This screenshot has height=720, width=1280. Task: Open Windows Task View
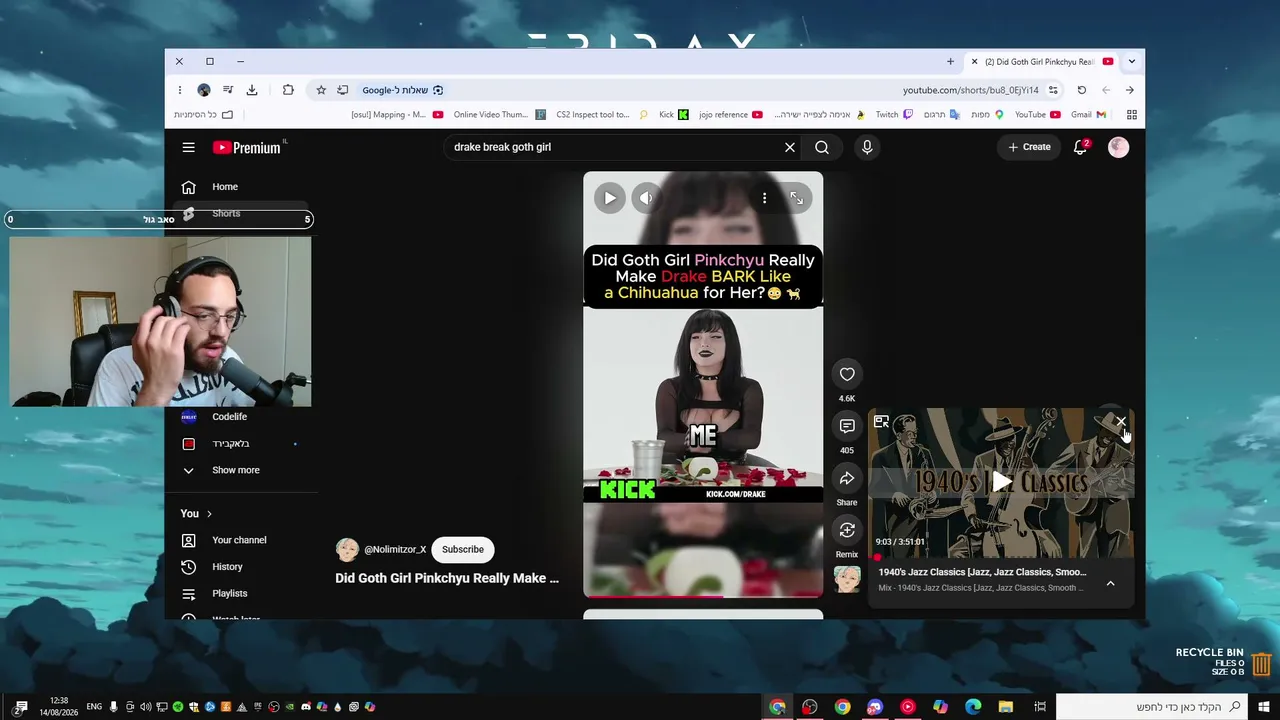1040,707
